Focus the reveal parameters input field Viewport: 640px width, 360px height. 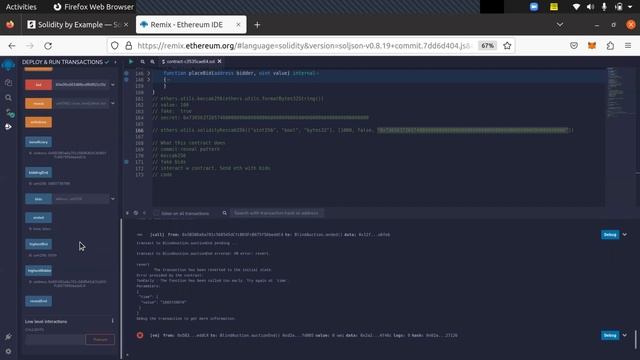(x=81, y=103)
